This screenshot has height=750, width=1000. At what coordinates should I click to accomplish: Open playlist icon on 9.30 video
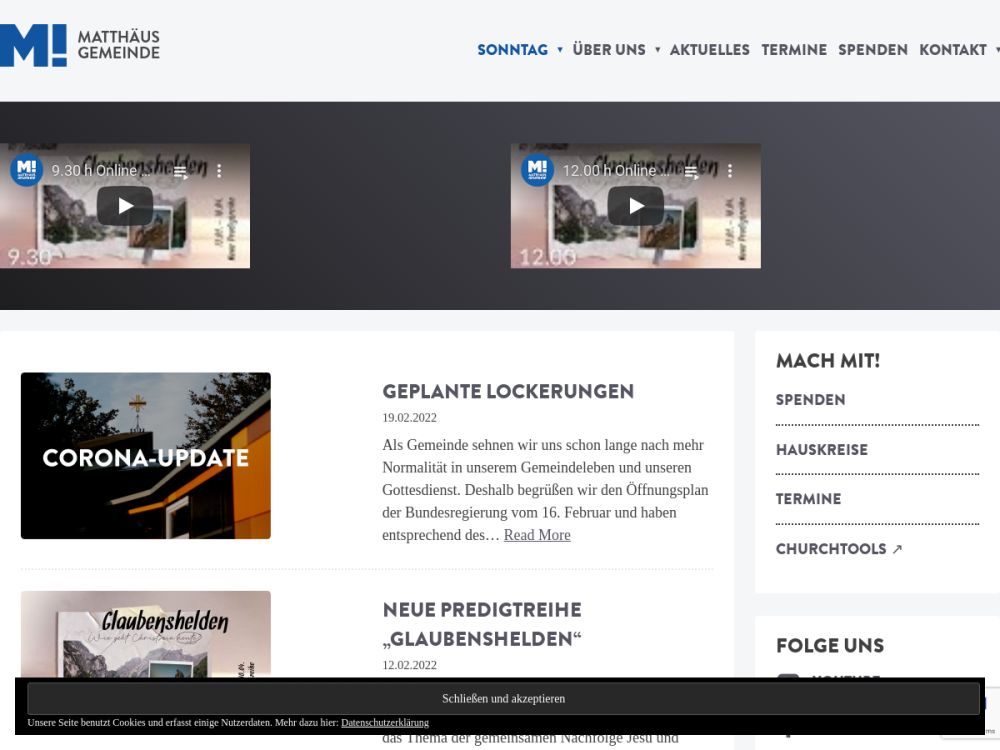pyautogui.click(x=181, y=171)
